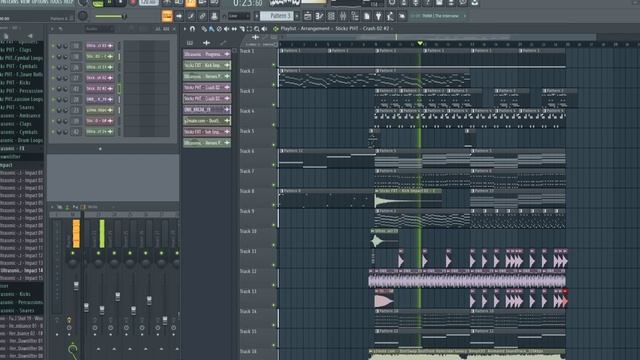Select the Impact 14 sample in browser

click(22, 270)
